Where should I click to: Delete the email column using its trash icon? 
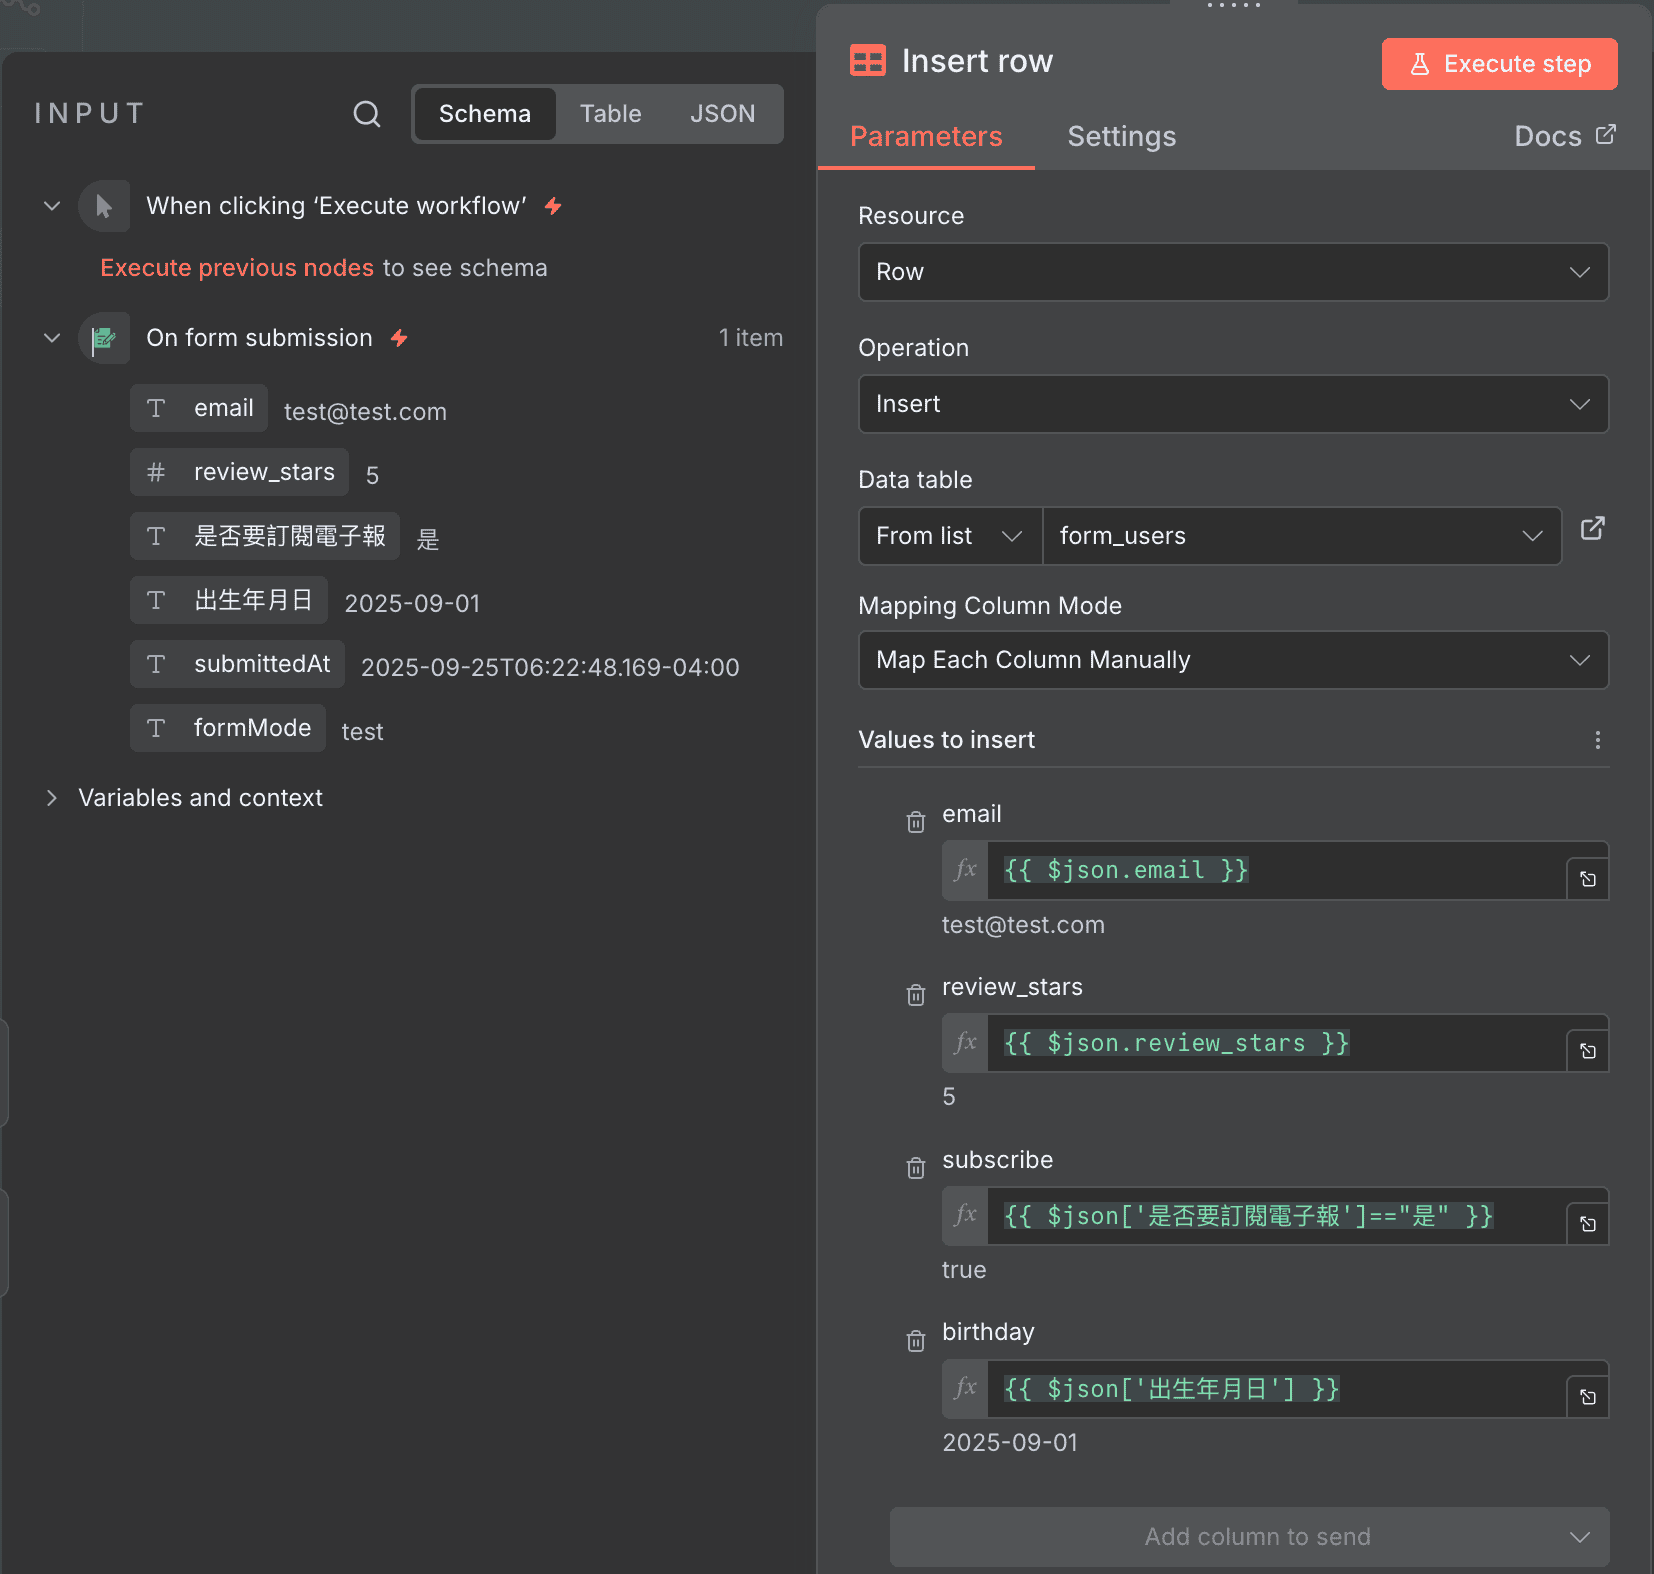pos(916,822)
